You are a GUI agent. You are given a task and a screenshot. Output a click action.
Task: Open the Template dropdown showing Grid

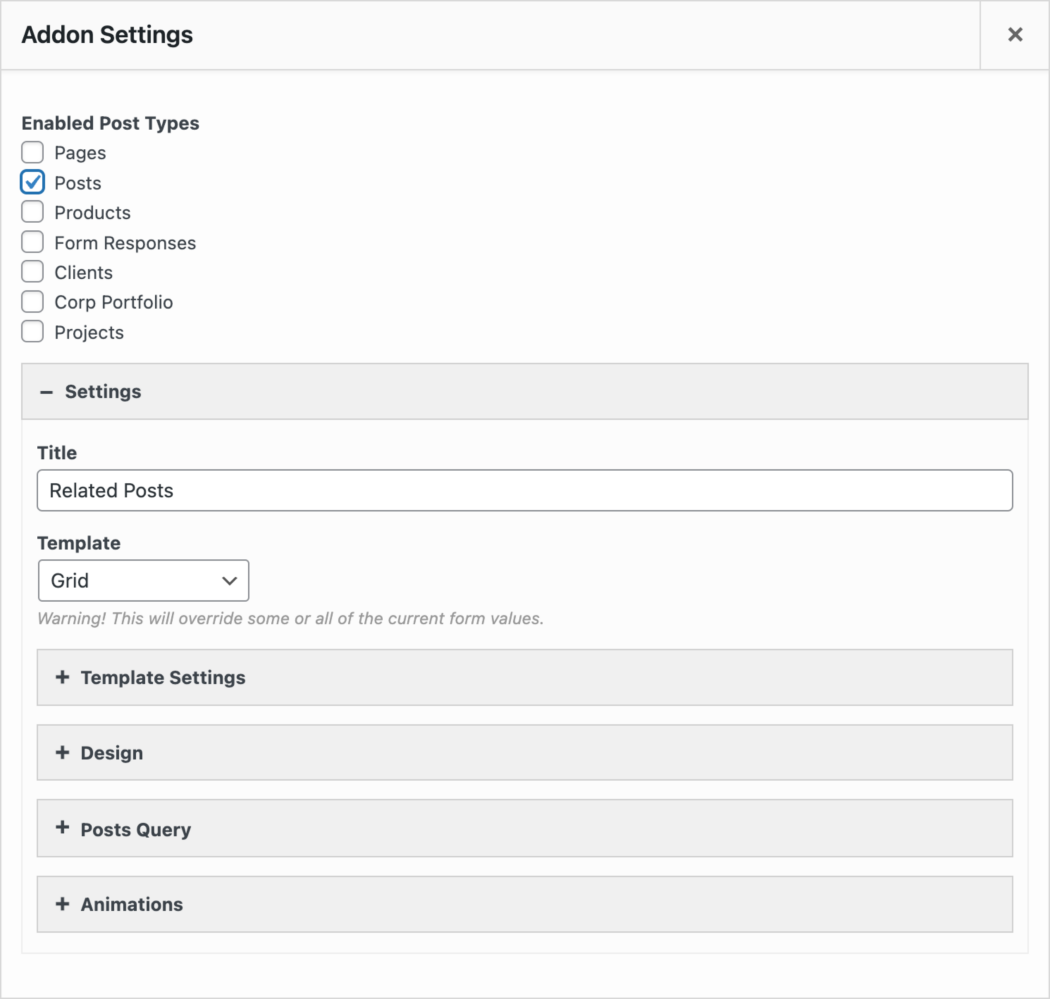coord(143,580)
